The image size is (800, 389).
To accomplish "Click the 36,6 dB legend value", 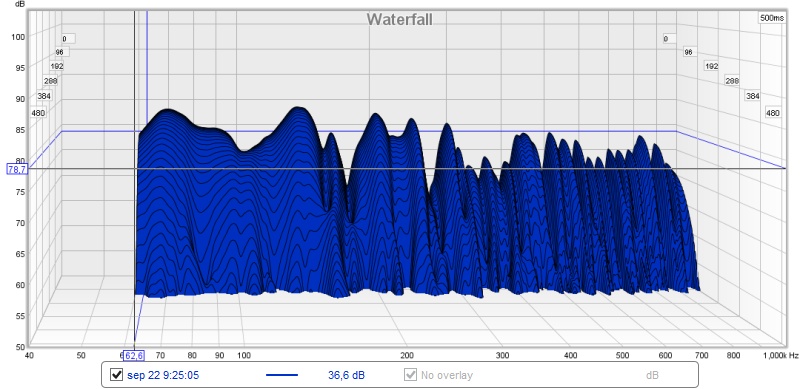I will click(346, 375).
